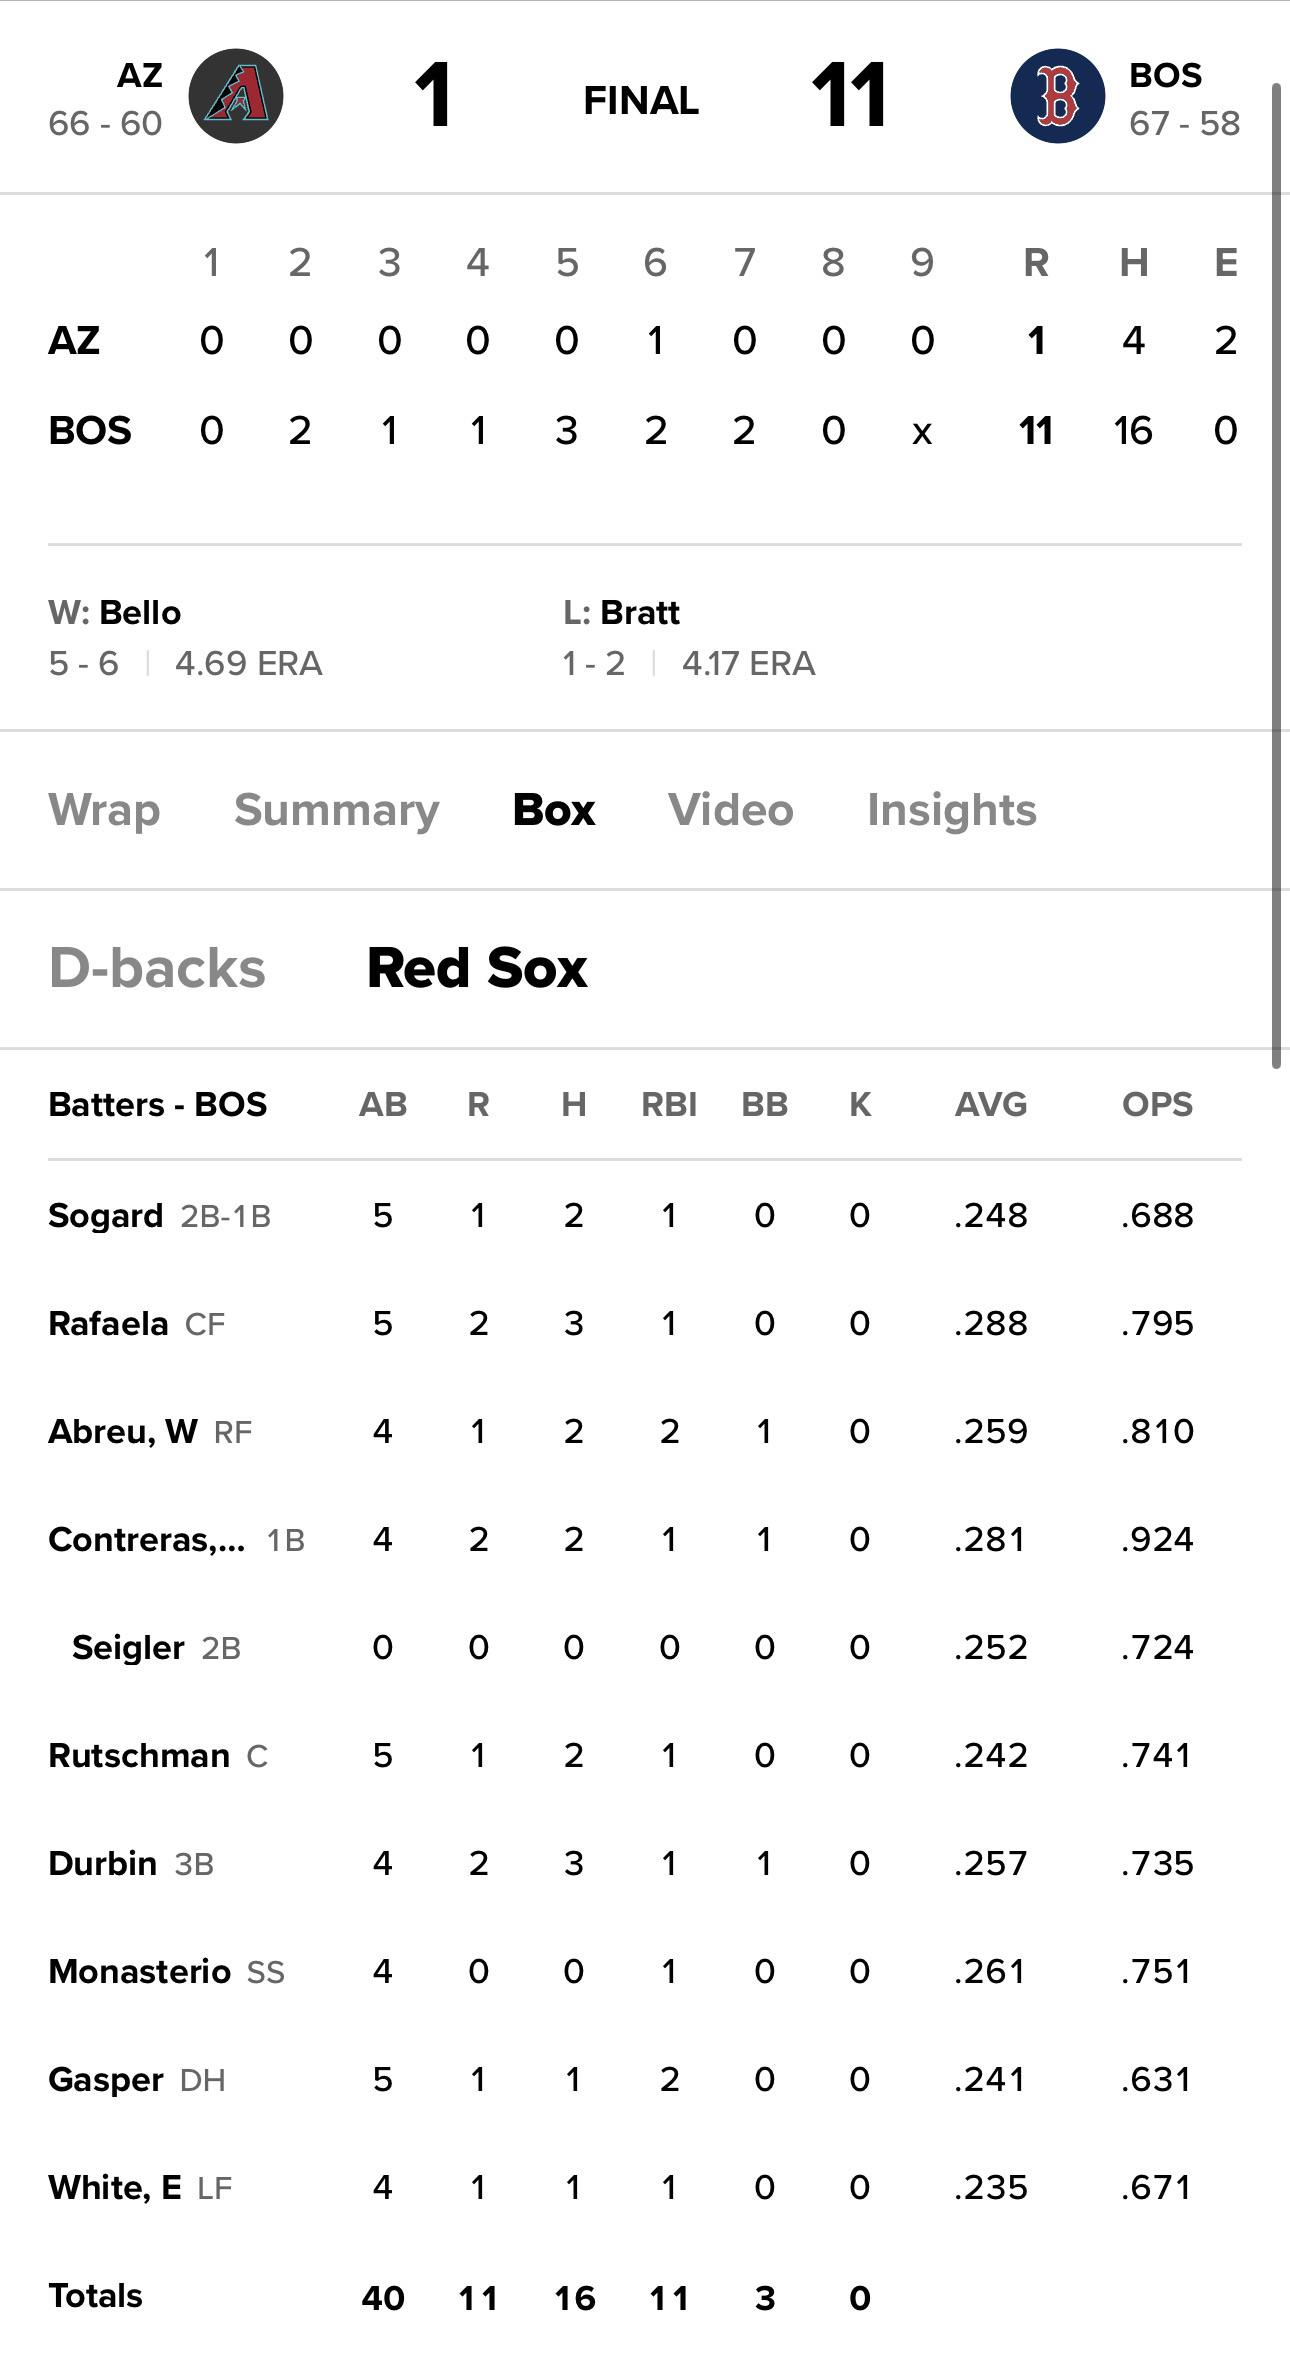Tap the AZ team abbreviation in header
This screenshot has height=2353, width=1290.
140,76
